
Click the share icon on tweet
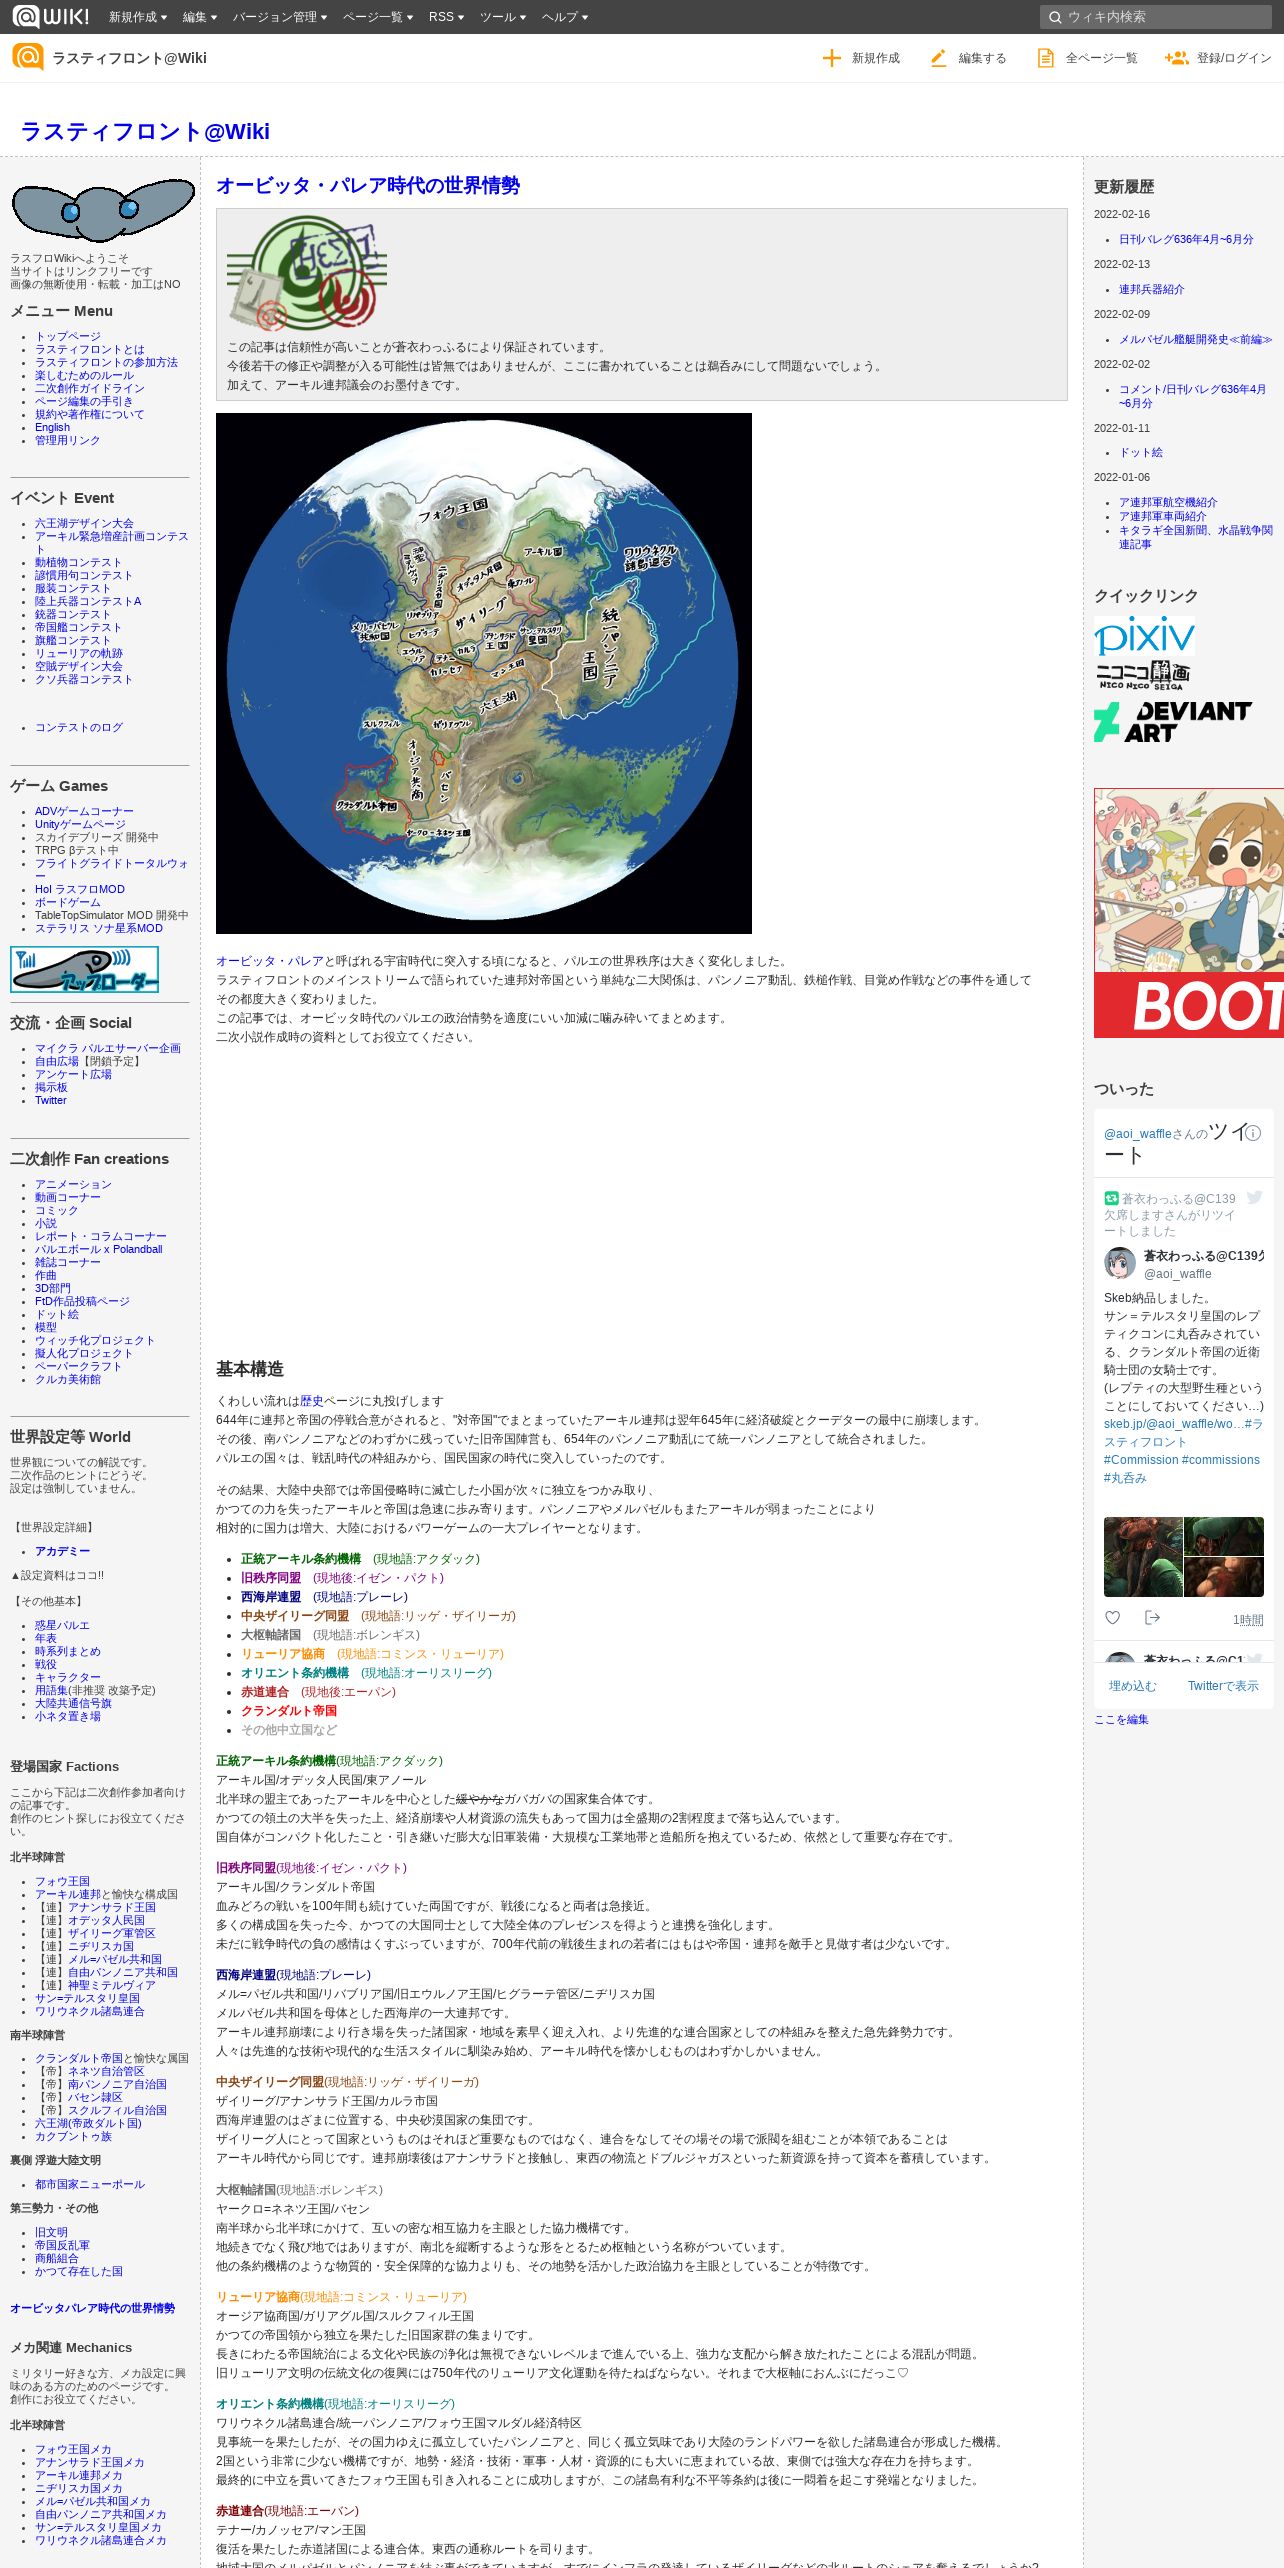(x=1152, y=1618)
